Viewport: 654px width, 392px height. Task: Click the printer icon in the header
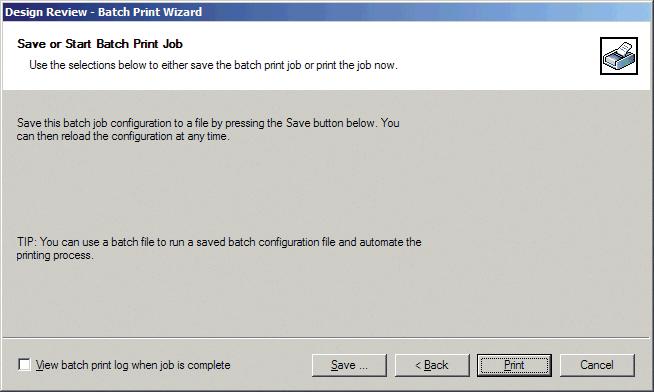pyautogui.click(x=619, y=56)
